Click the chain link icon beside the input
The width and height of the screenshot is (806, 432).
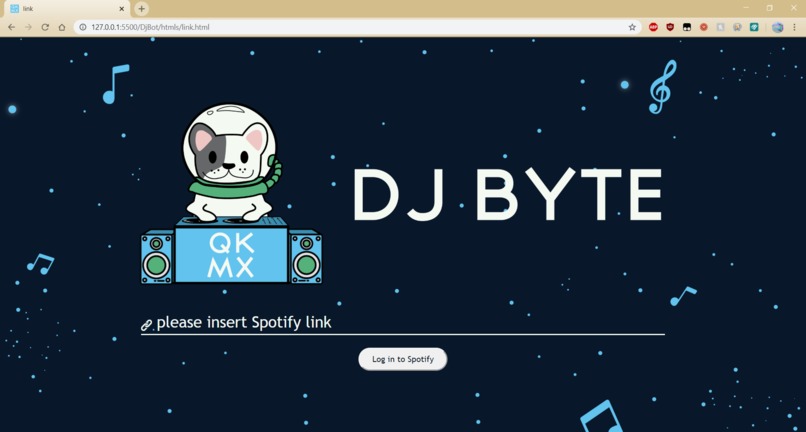146,325
